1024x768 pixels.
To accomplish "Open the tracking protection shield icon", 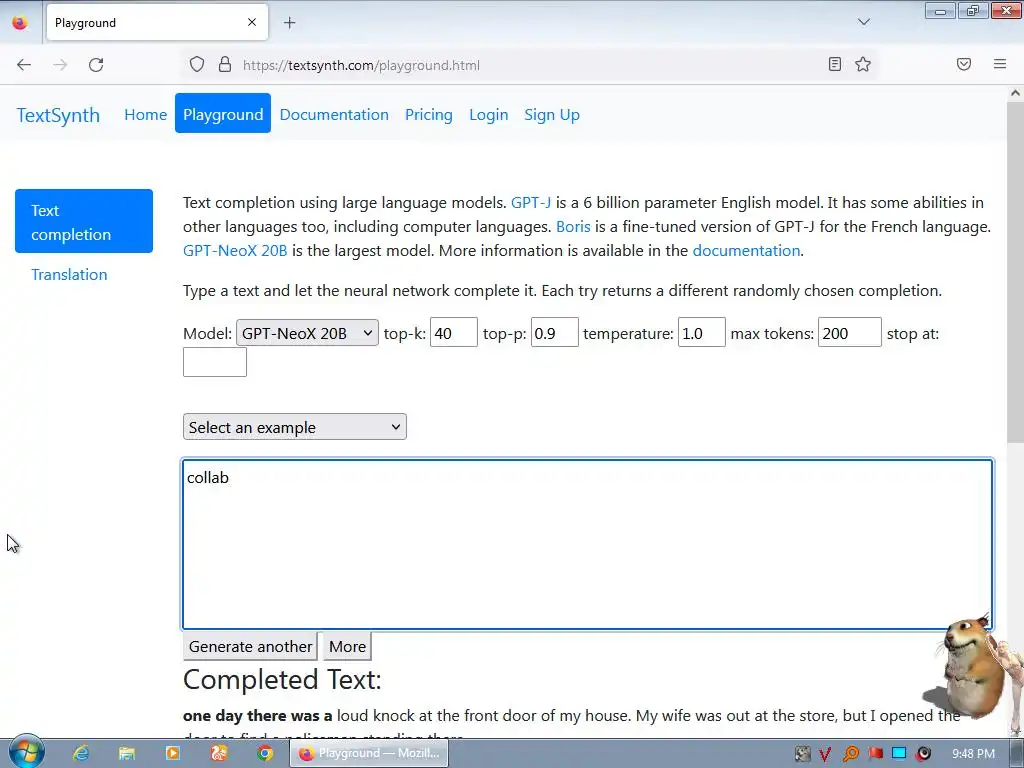I will [x=197, y=65].
